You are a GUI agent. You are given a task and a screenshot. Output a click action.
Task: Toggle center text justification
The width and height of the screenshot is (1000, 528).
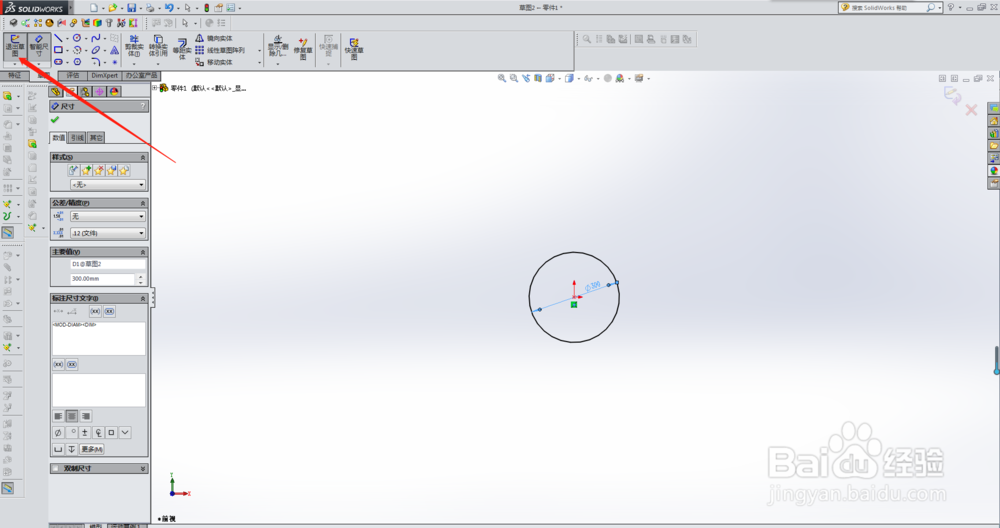click(72, 416)
